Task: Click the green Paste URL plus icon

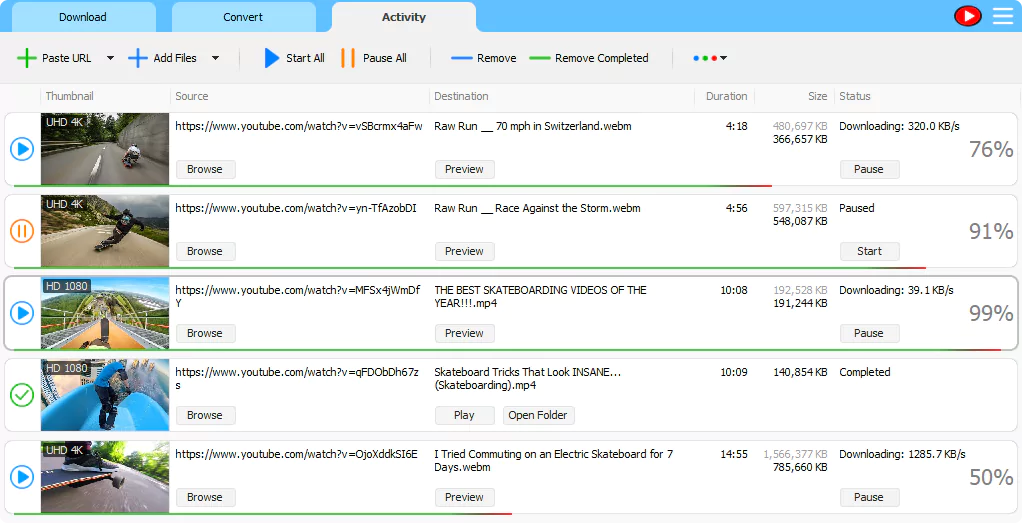Action: 27,58
